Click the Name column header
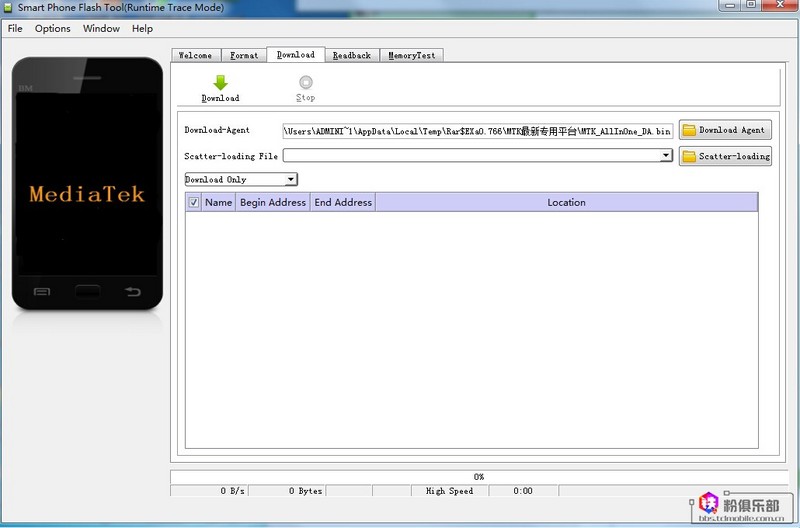Viewport: 800px width, 528px height. [218, 203]
